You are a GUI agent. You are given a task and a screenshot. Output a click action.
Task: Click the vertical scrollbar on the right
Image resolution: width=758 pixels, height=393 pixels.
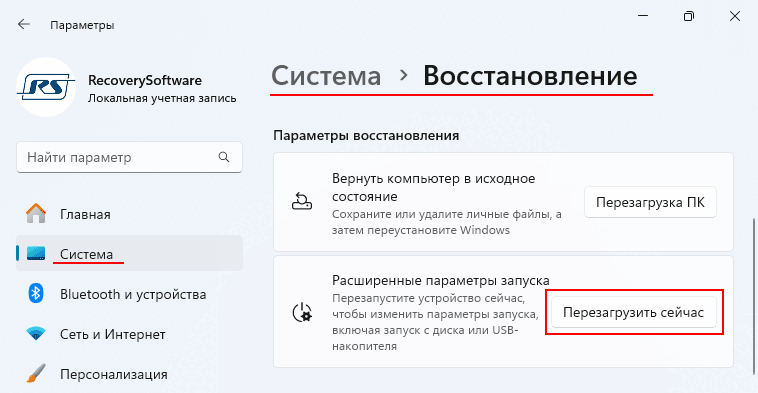pos(753,296)
